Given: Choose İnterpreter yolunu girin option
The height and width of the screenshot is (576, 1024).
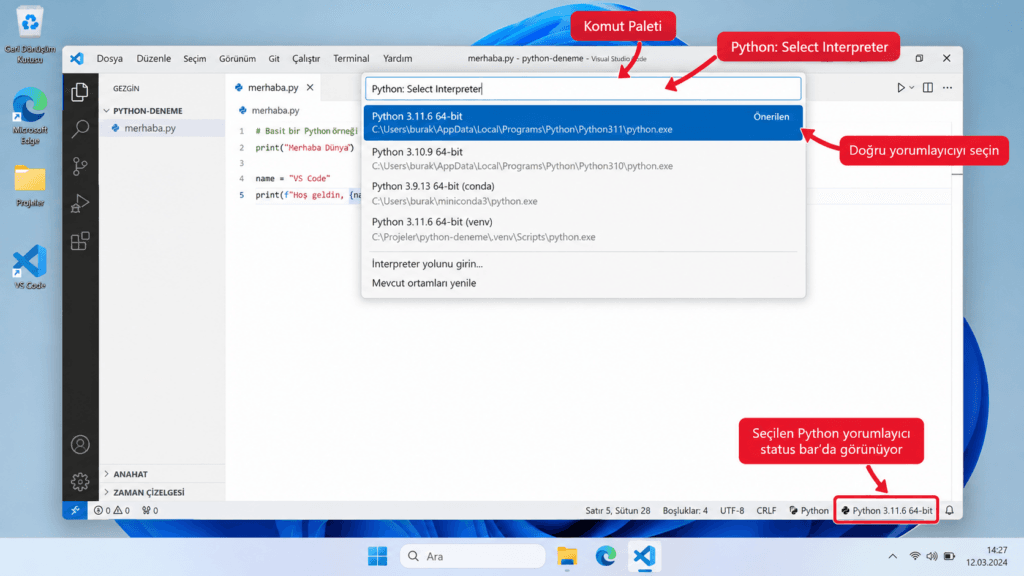Looking at the screenshot, I should tap(583, 264).
